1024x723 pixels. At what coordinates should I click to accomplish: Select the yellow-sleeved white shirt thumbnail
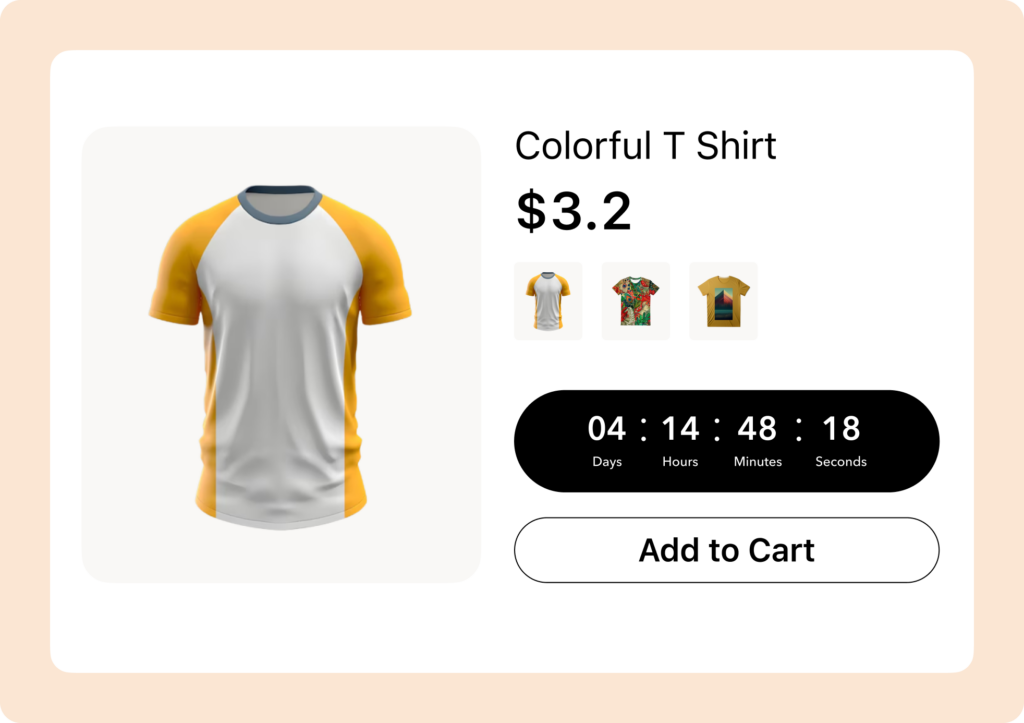coord(548,301)
